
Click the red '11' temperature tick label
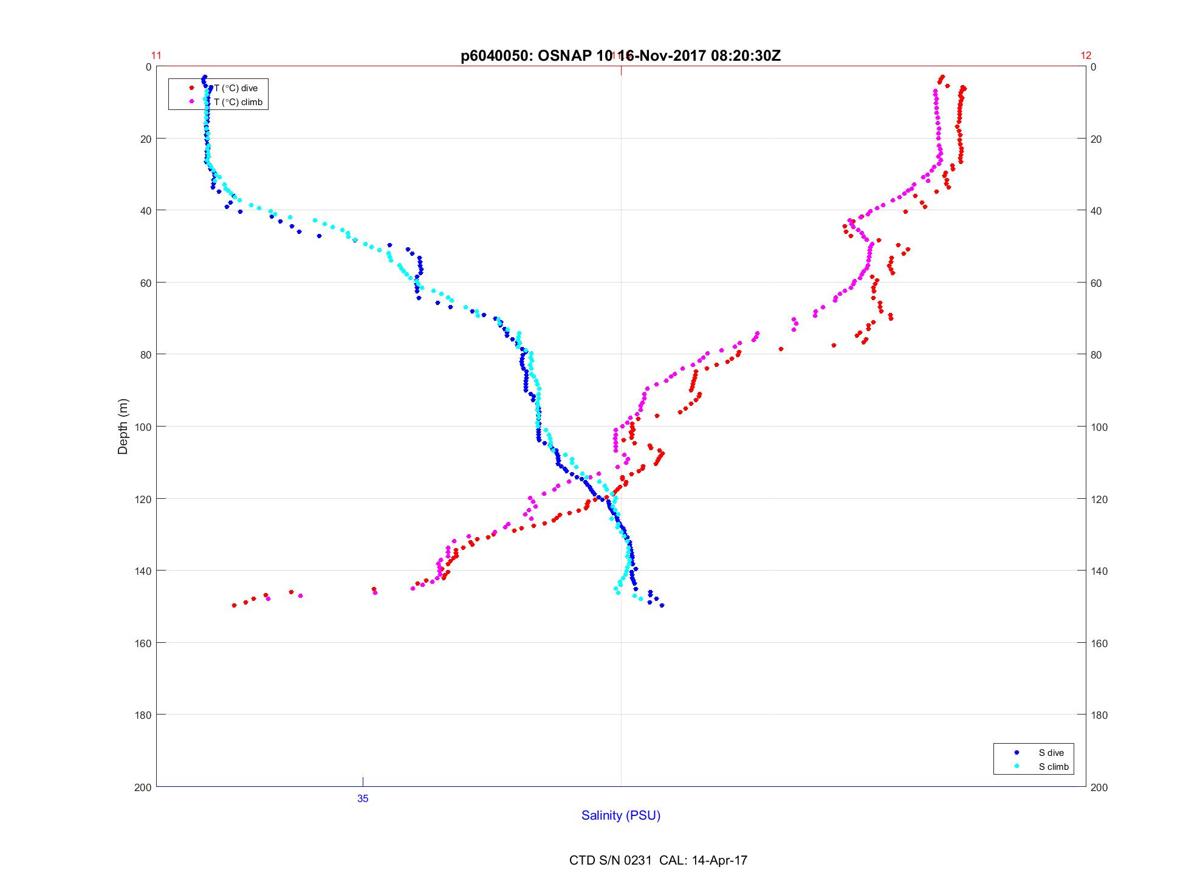point(156,56)
